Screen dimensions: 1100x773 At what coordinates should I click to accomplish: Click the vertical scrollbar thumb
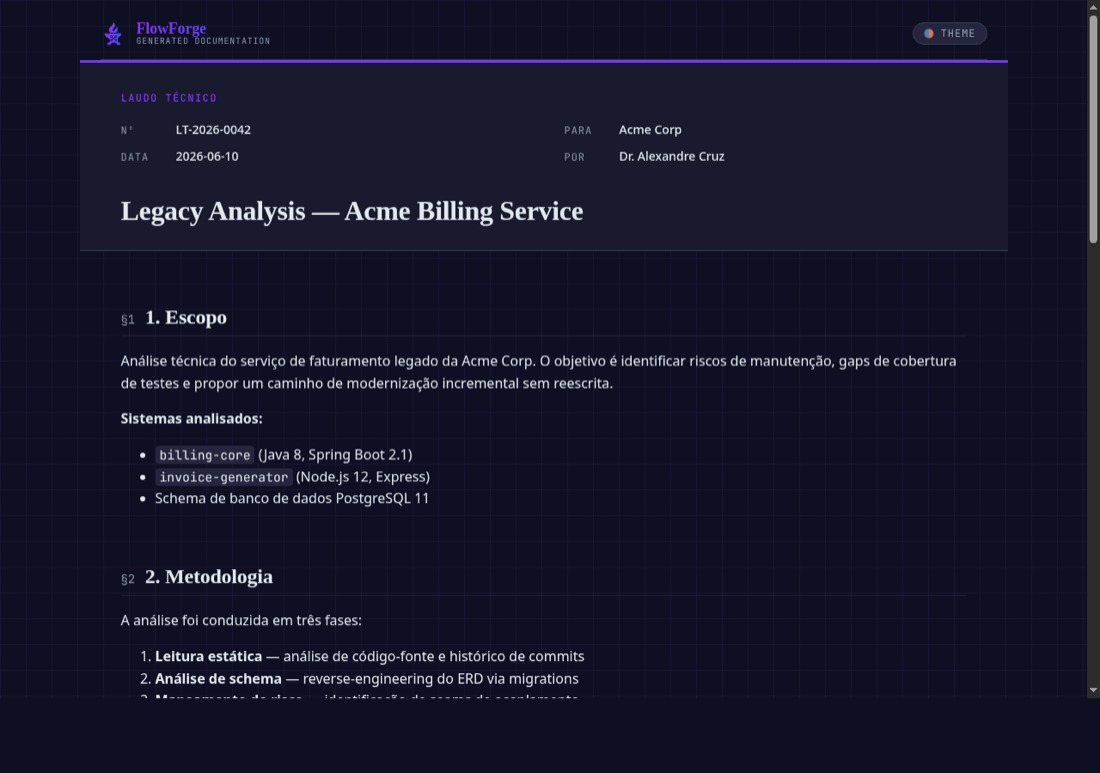pyautogui.click(x=1093, y=129)
